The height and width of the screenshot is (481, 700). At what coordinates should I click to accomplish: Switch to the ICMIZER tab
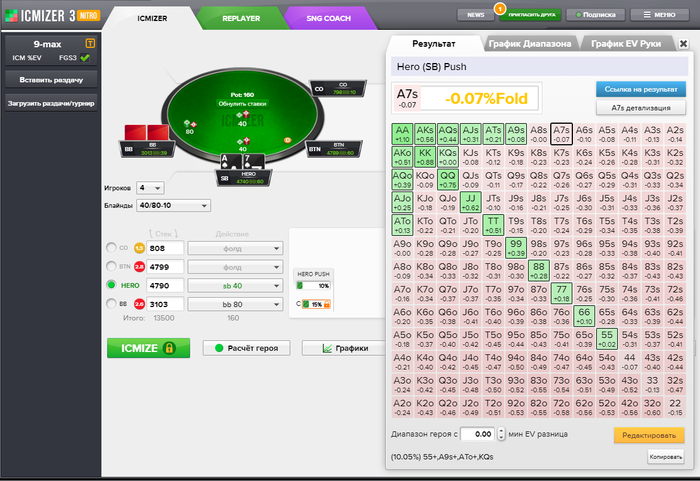tap(152, 18)
